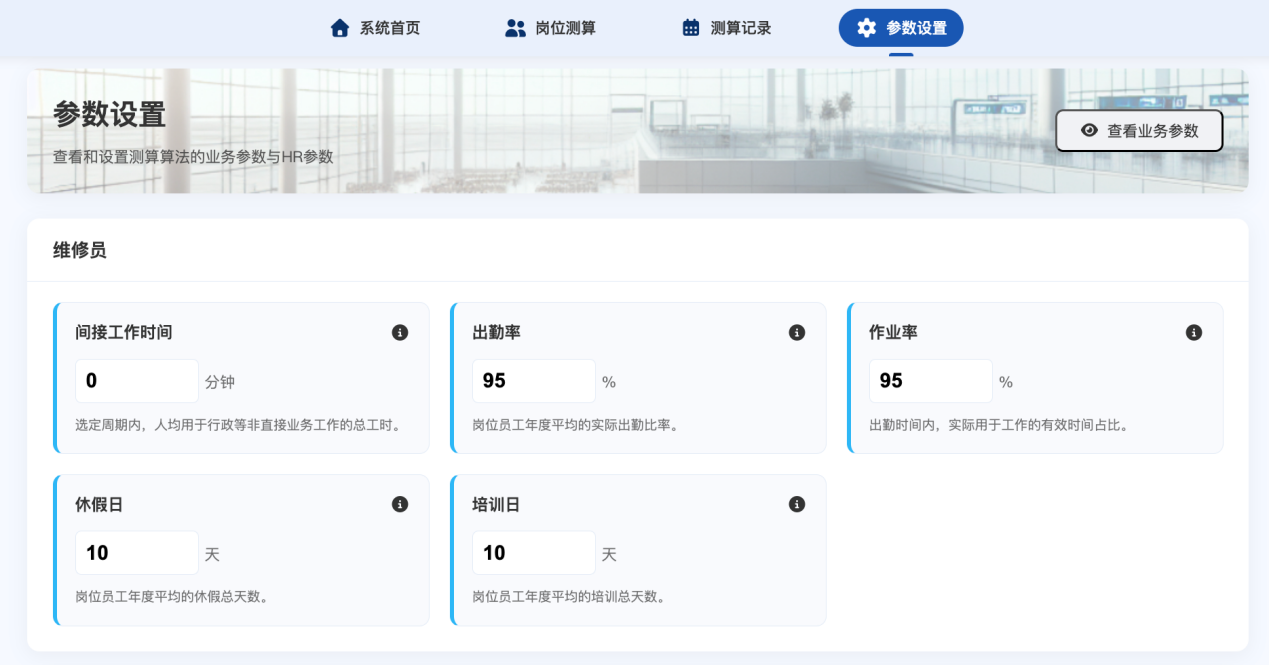This screenshot has width=1269, height=665.
Task: Click the 出勤率 card label
Action: (496, 333)
